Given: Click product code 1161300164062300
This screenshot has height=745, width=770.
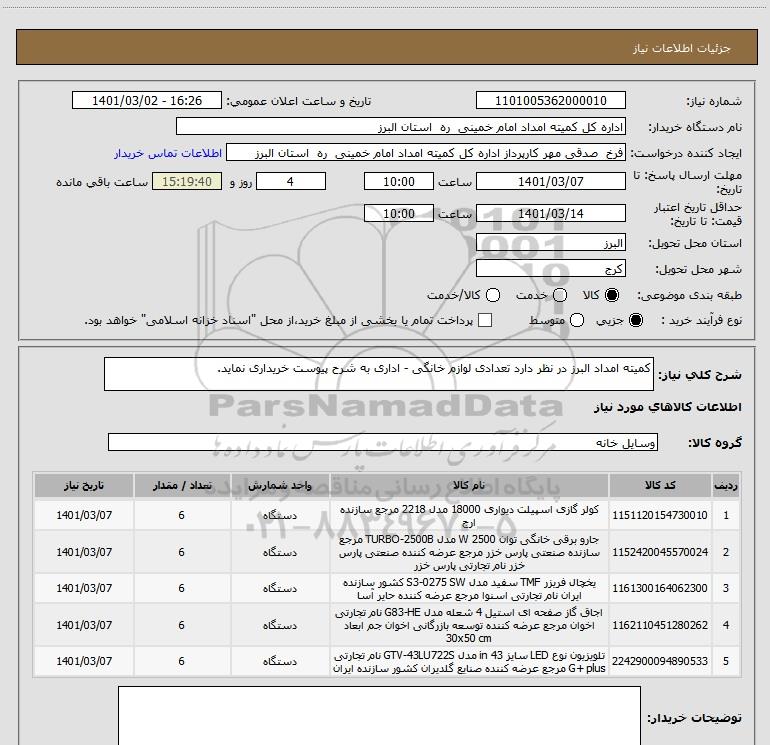Looking at the screenshot, I should [660, 588].
